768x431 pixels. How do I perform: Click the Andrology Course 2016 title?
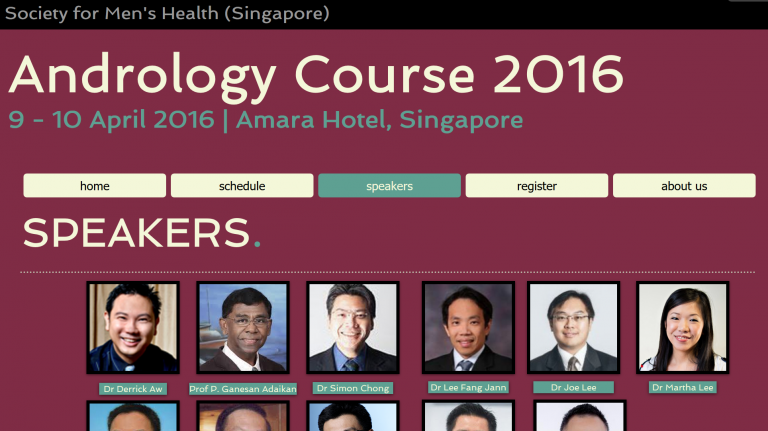[316, 75]
